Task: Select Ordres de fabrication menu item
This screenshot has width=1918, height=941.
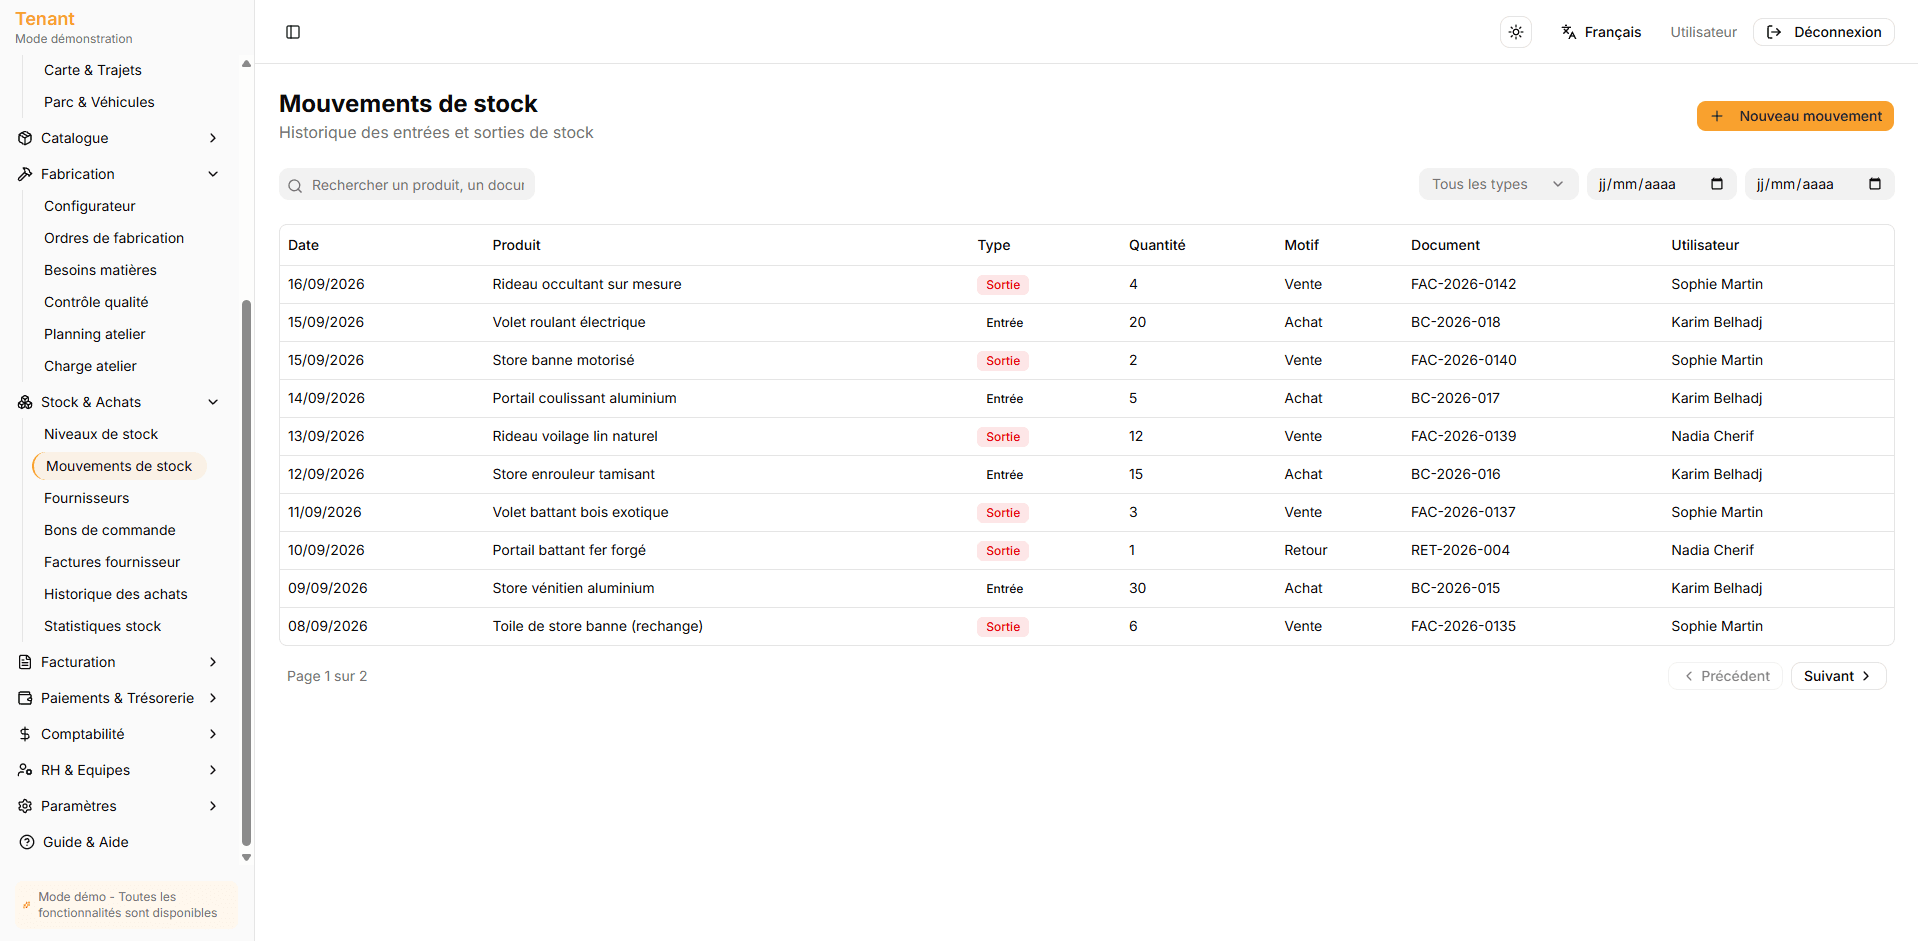Action: [x=114, y=238]
